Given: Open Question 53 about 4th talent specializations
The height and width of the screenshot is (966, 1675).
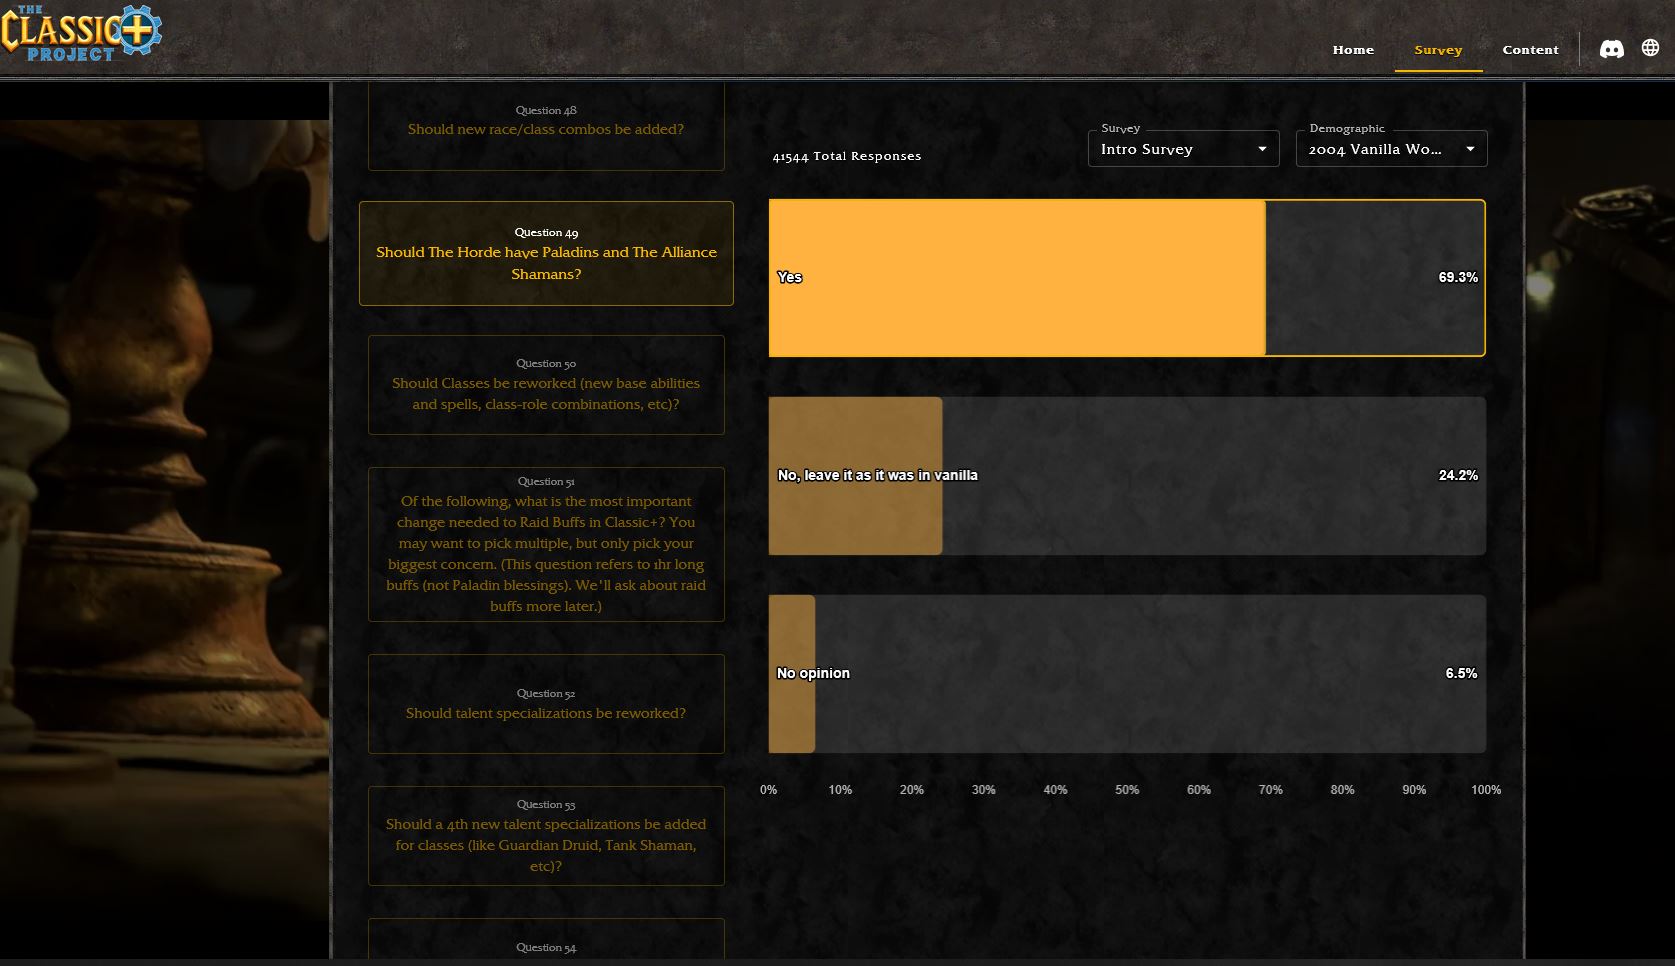Looking at the screenshot, I should tap(546, 836).
